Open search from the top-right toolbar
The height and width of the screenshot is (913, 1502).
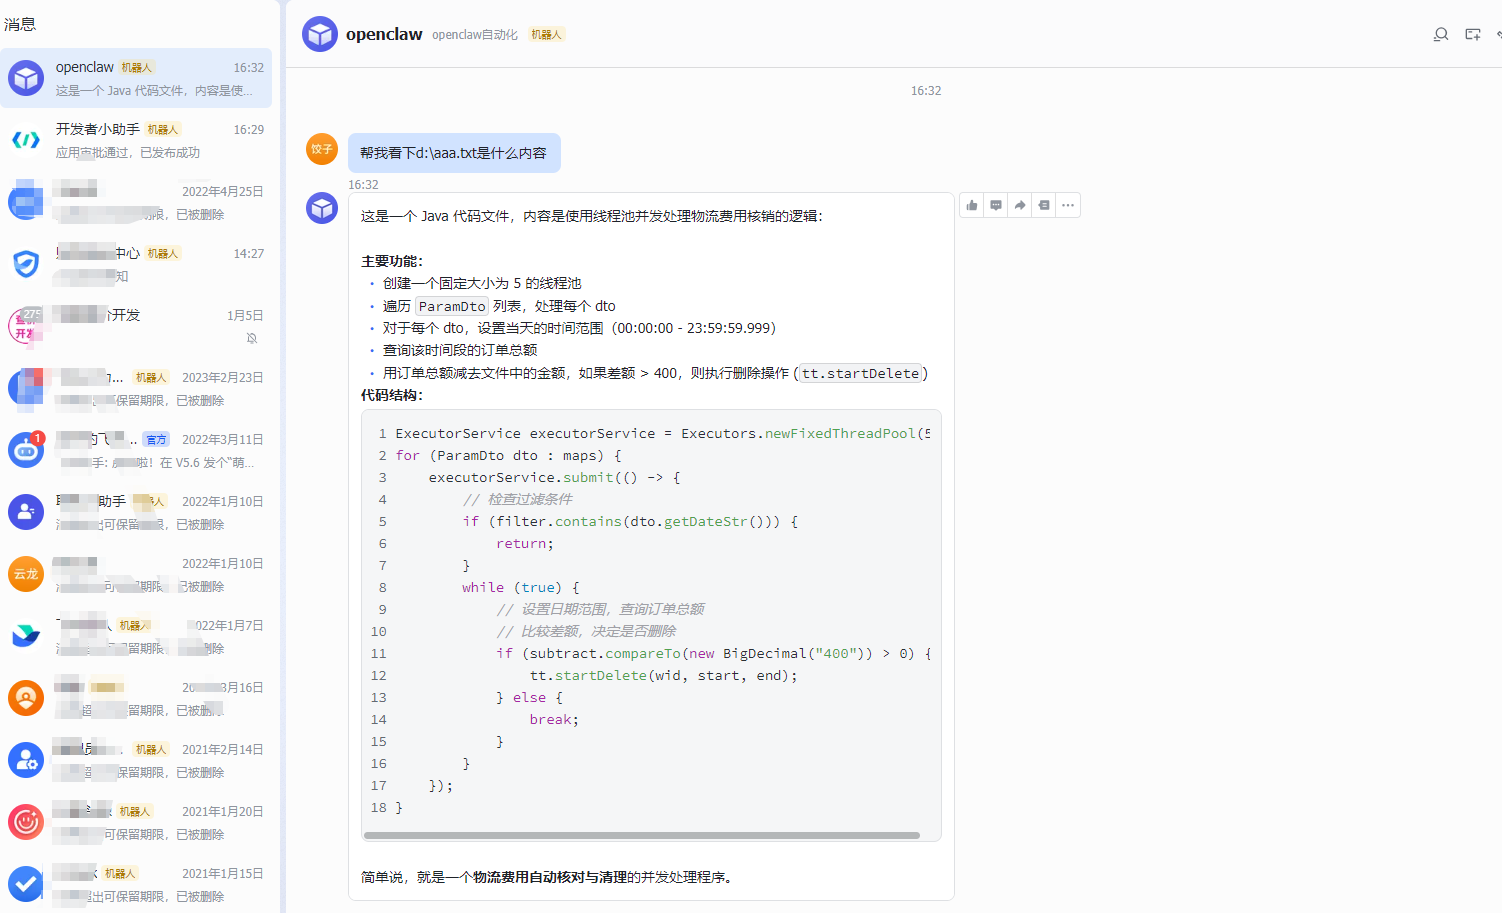(1441, 33)
